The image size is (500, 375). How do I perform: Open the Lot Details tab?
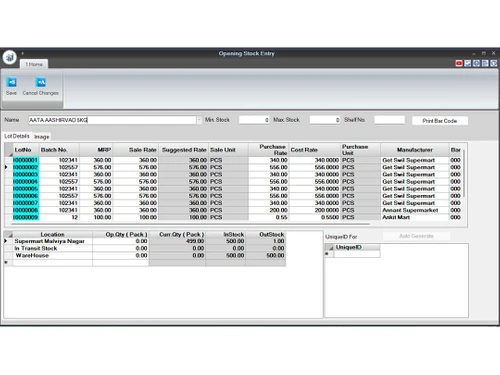pos(17,136)
